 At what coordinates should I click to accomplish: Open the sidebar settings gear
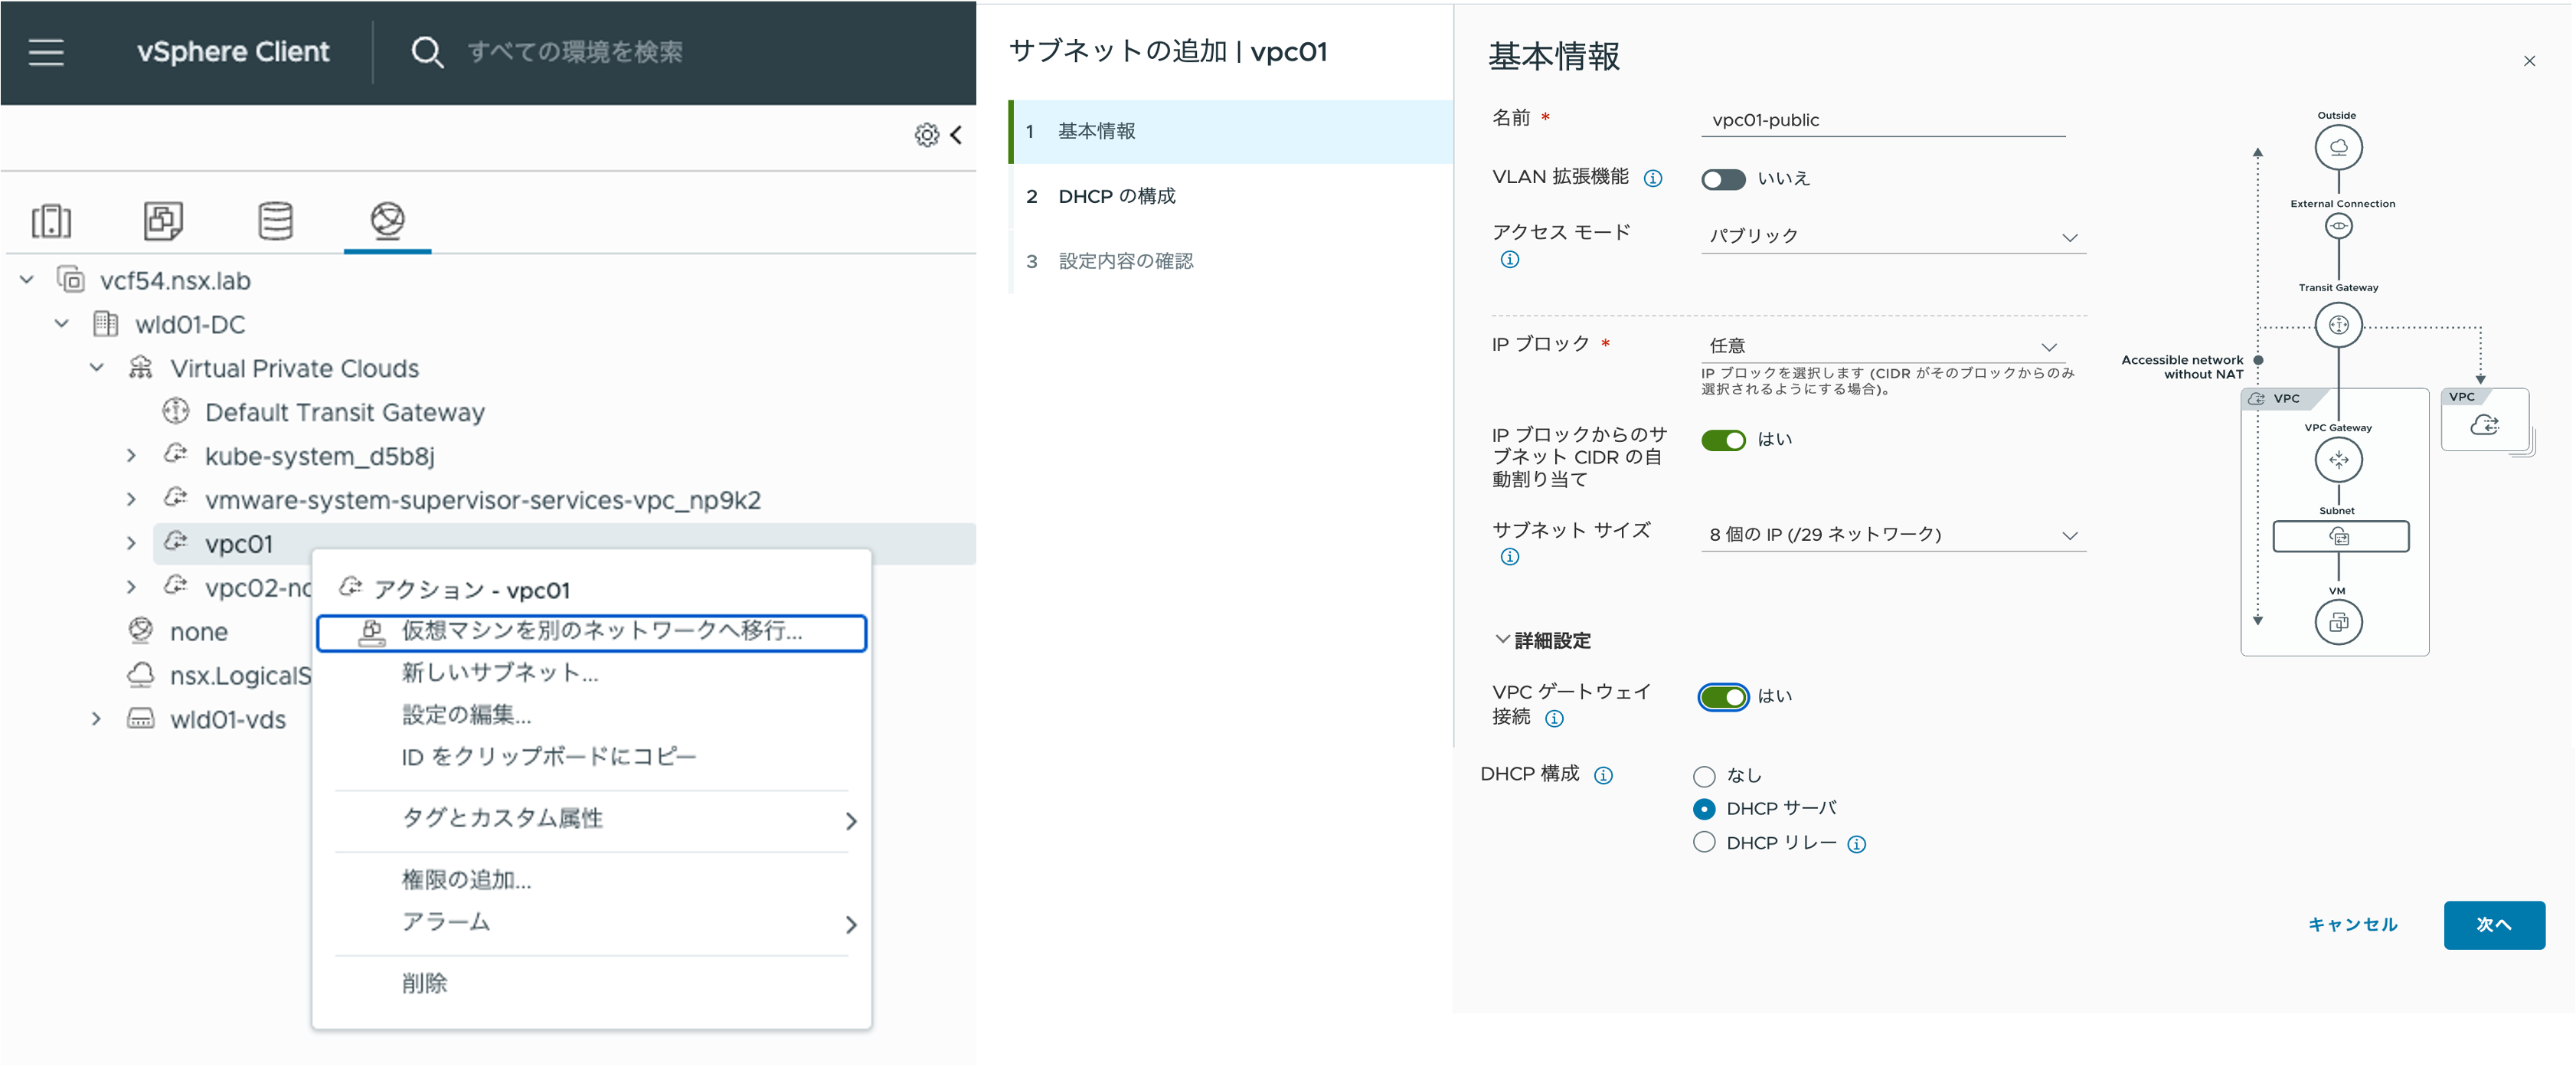point(927,135)
